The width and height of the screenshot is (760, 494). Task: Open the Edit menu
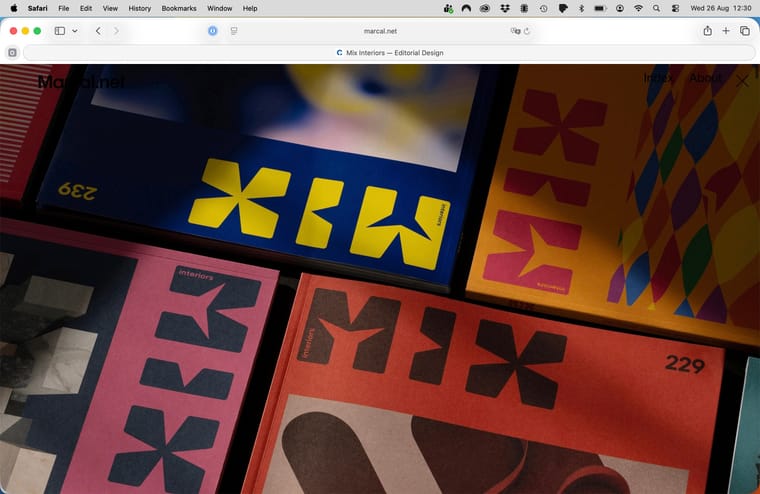pos(86,8)
